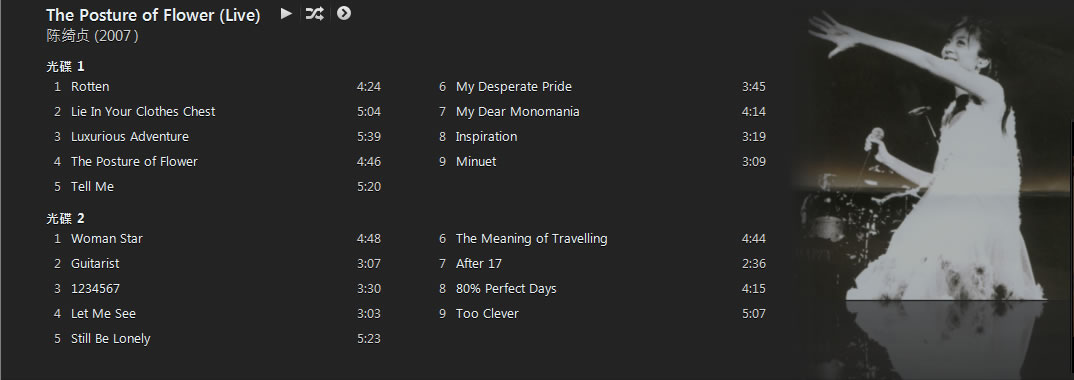
Task: Select track Rotten
Action: 216,87
